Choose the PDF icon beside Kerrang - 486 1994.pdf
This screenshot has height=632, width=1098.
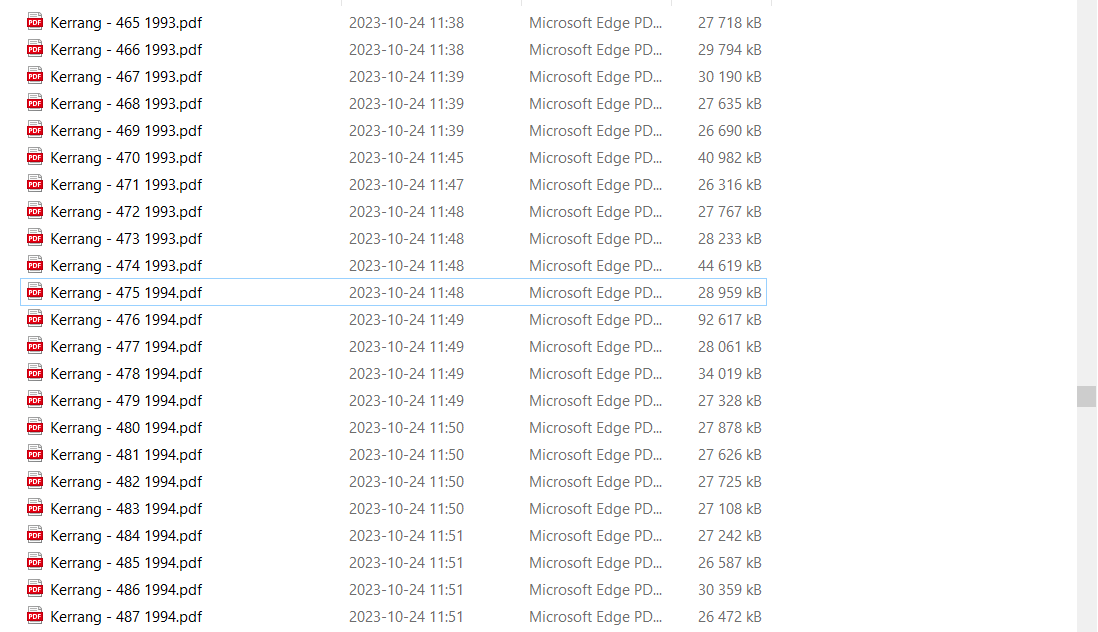[34, 589]
